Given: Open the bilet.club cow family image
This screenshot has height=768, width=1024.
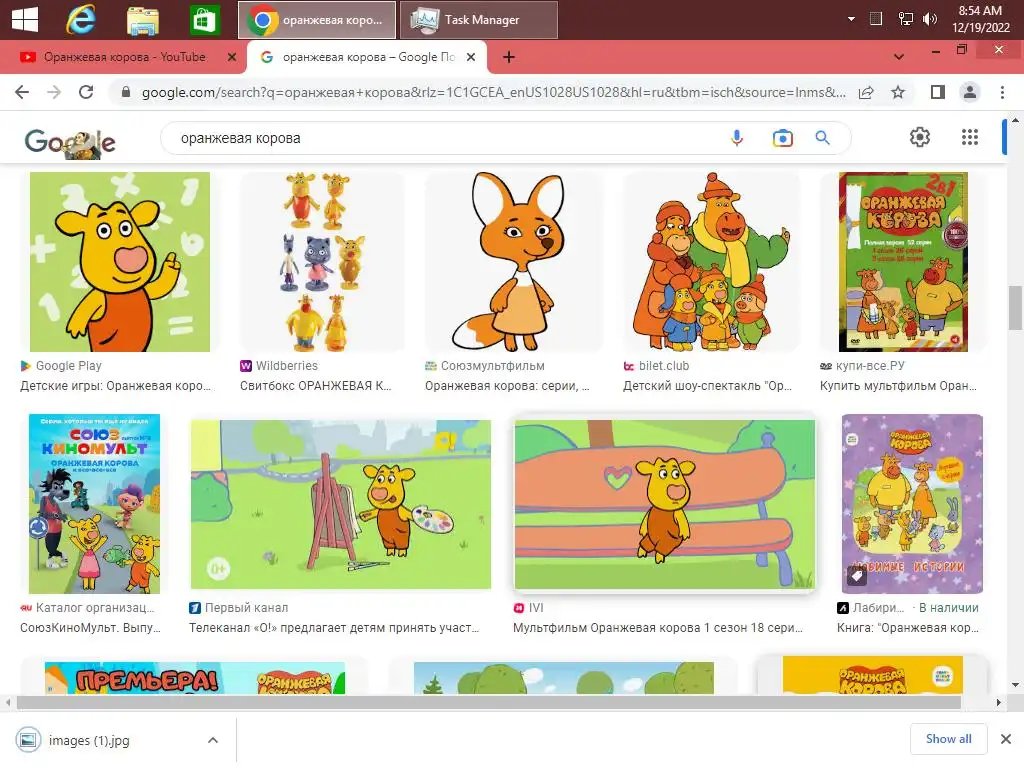Looking at the screenshot, I should click(x=711, y=262).
